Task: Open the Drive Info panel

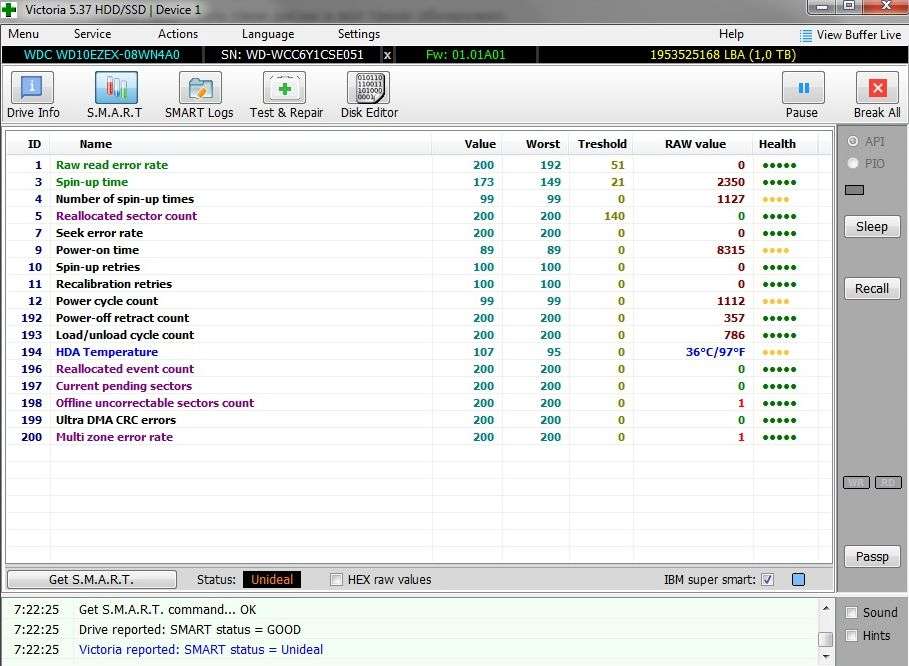Action: tap(33, 95)
